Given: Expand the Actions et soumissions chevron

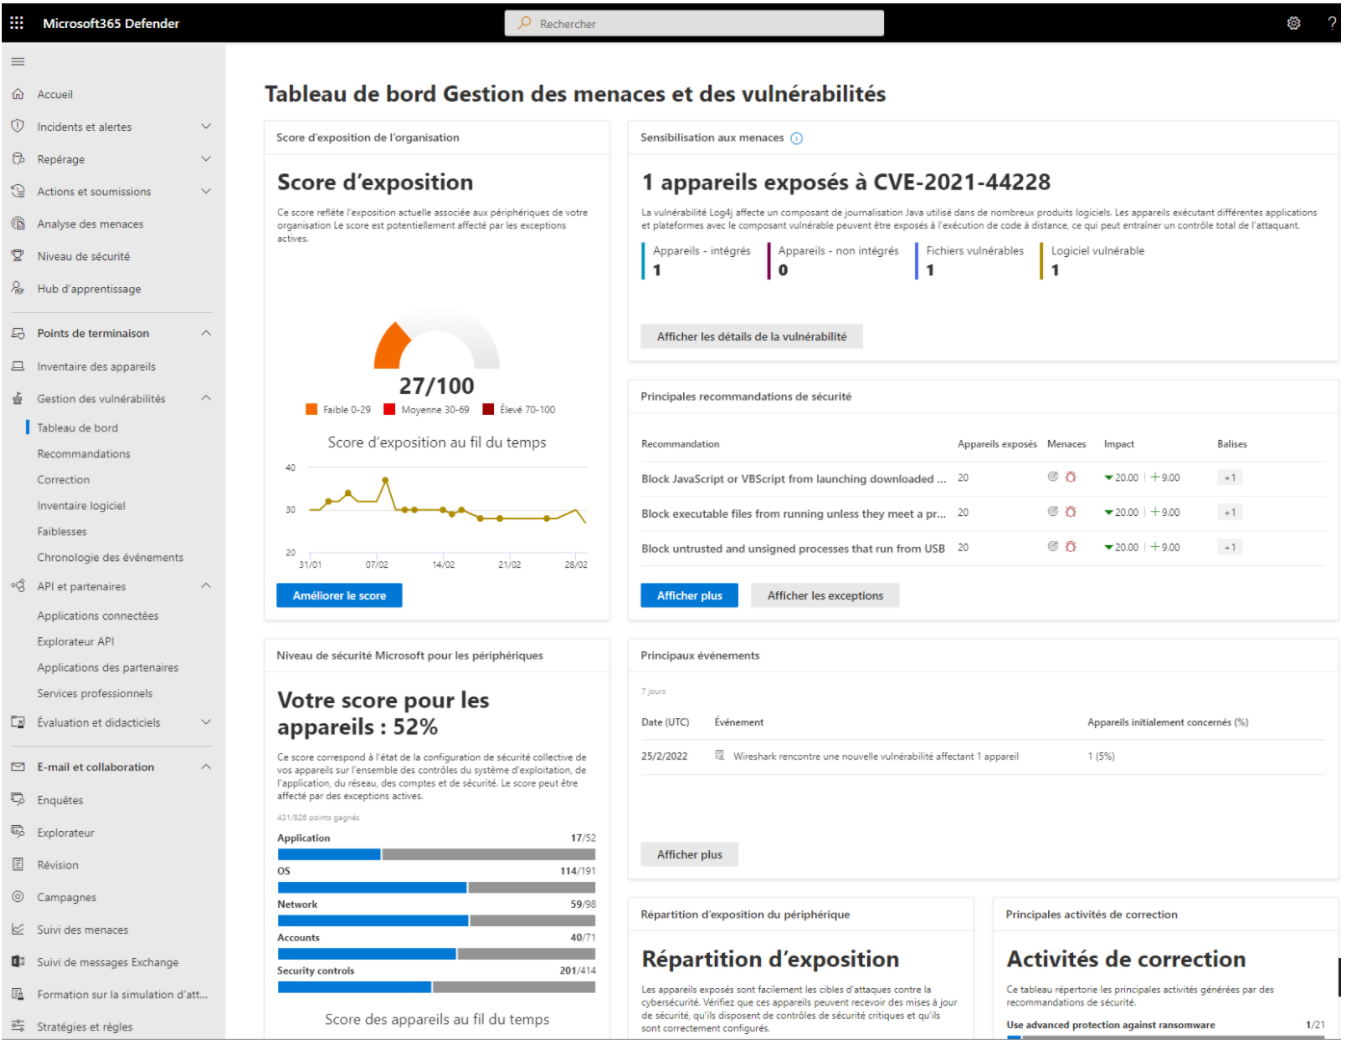Looking at the screenshot, I should (206, 191).
